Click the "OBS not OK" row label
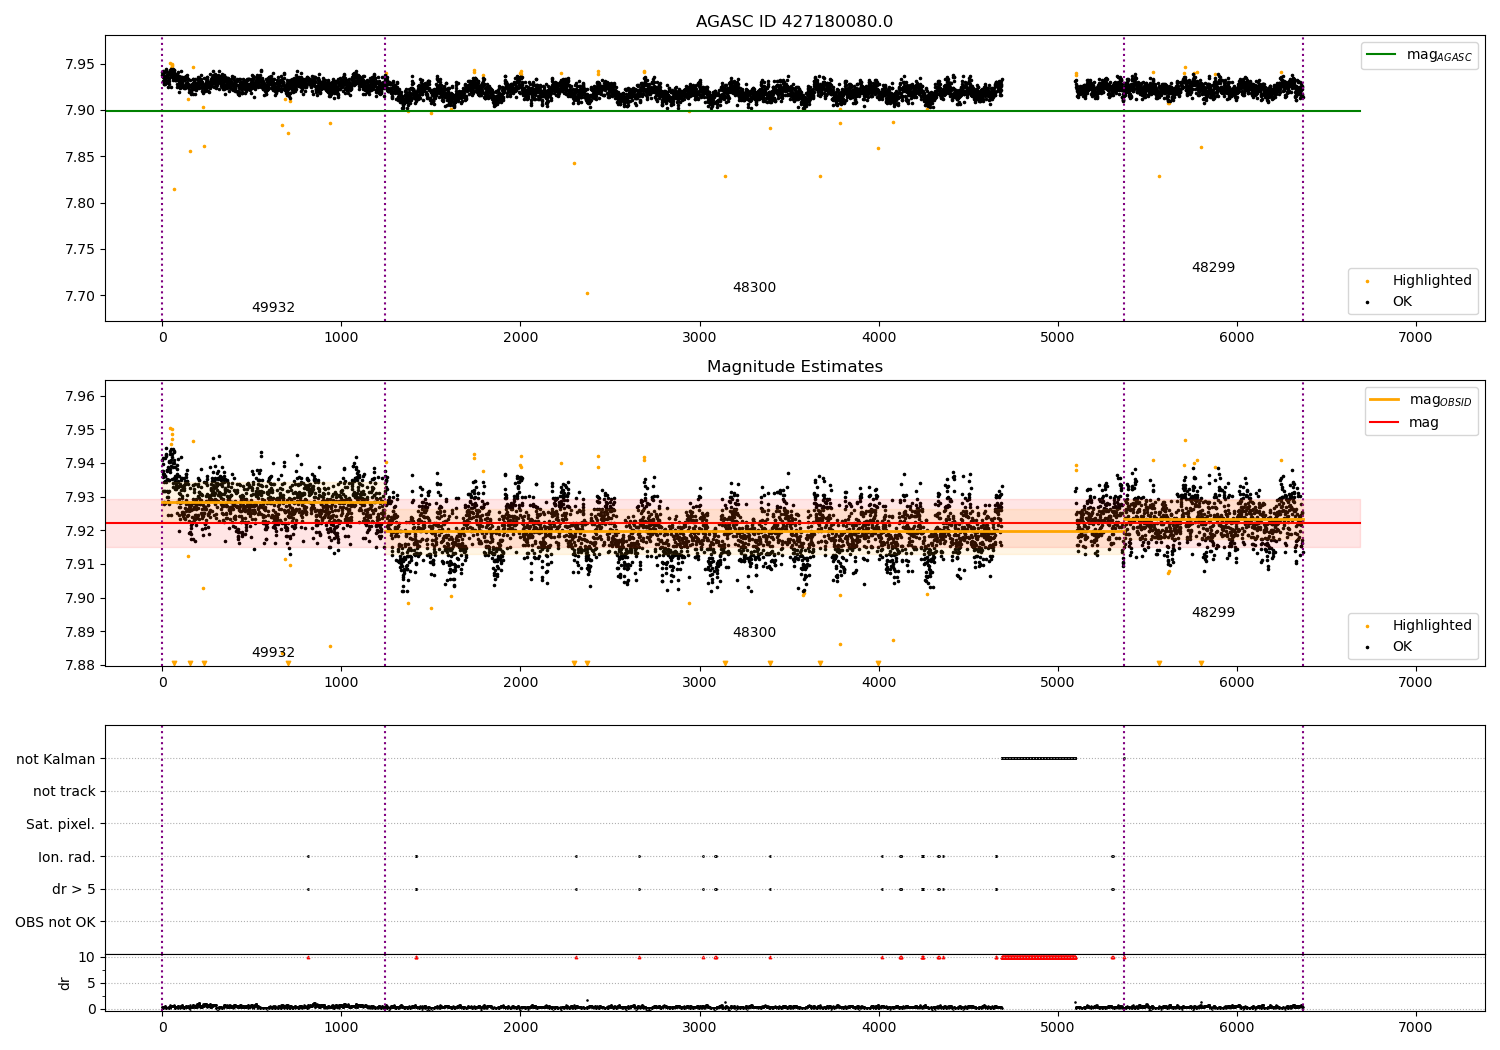 click(56, 922)
